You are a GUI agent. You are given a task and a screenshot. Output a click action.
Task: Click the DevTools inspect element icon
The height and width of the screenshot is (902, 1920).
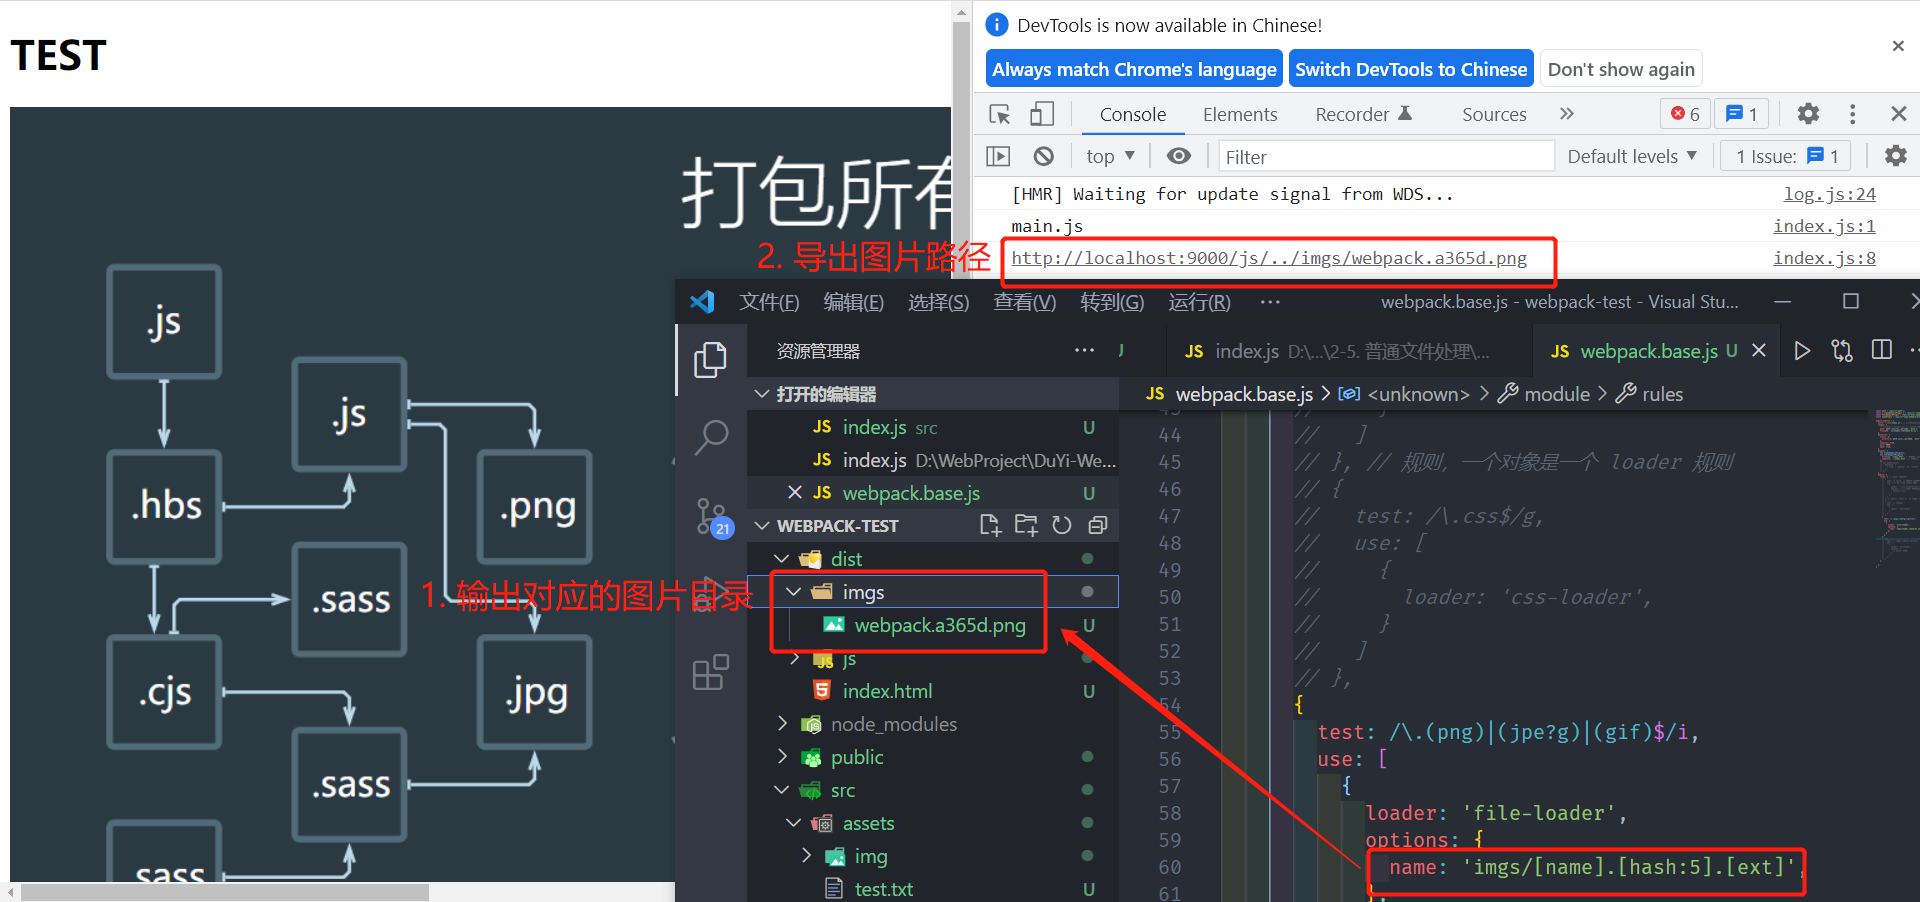[999, 114]
